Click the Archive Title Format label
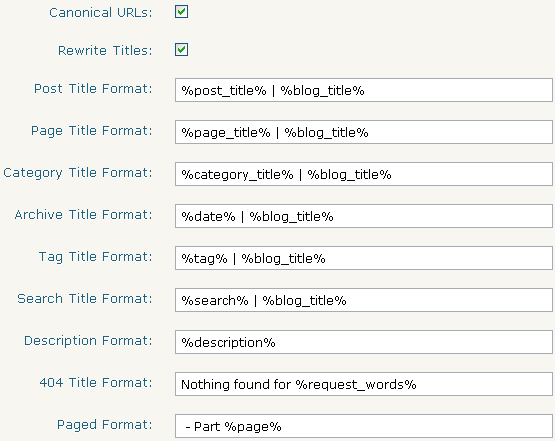 coord(83,215)
